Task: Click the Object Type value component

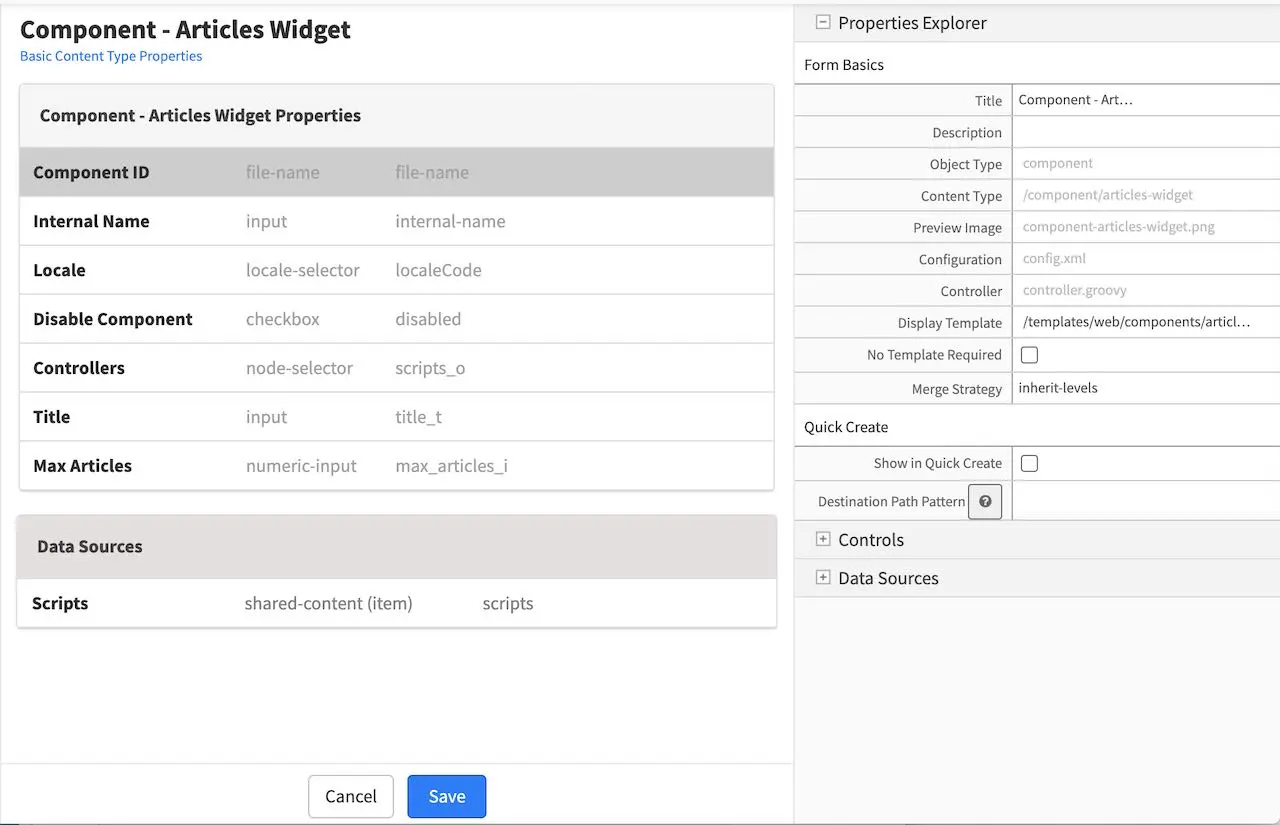Action: (x=1058, y=163)
